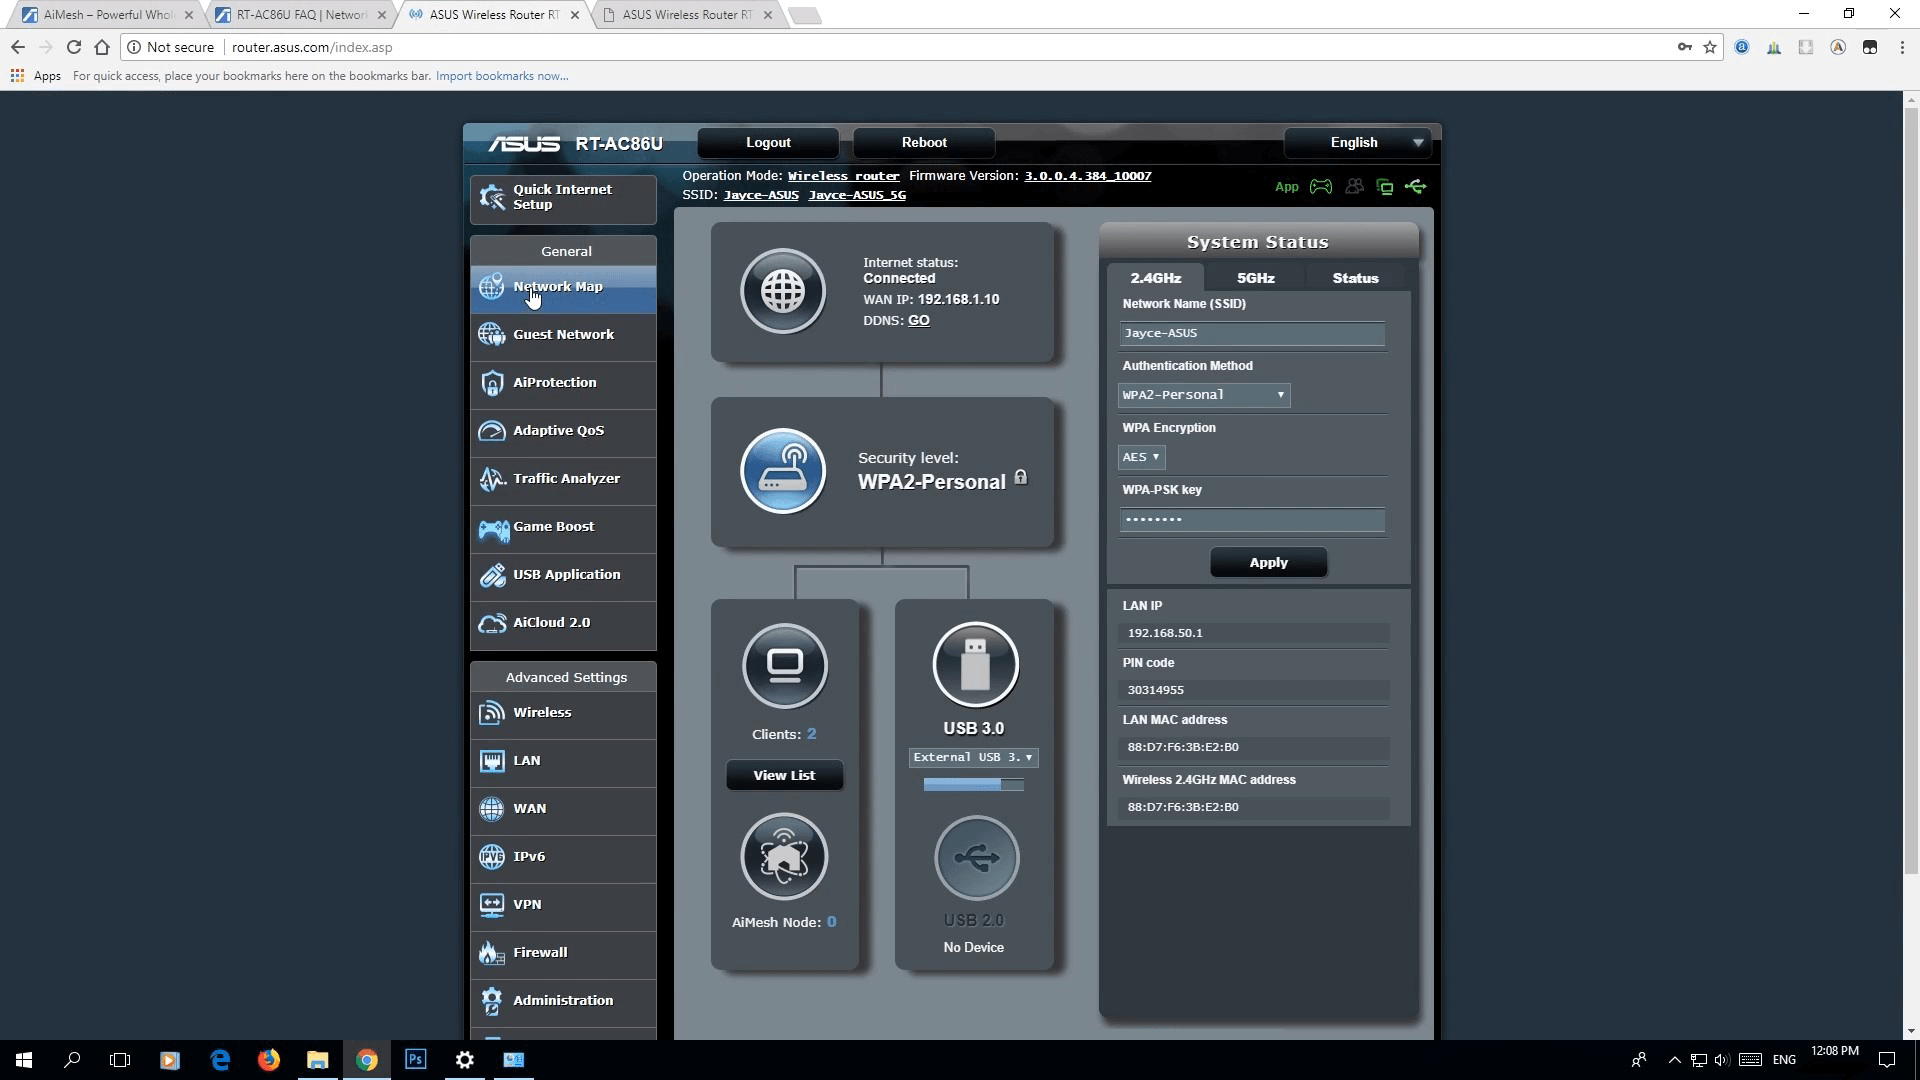
Task: Open LAN advanced settings
Action: [563, 761]
